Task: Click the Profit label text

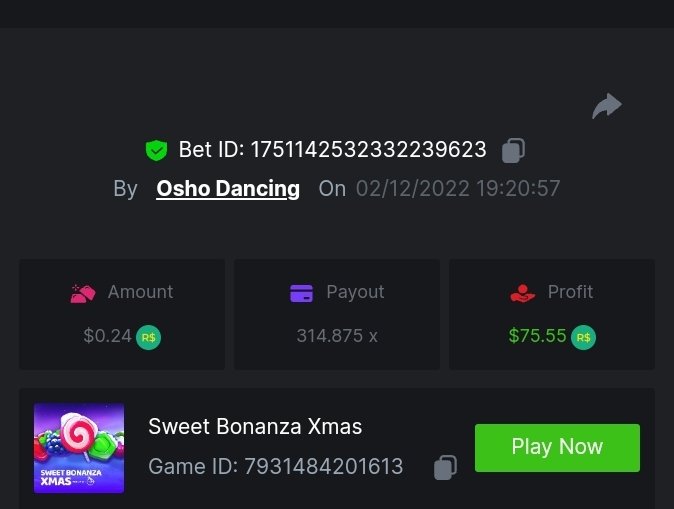Action: 570,292
